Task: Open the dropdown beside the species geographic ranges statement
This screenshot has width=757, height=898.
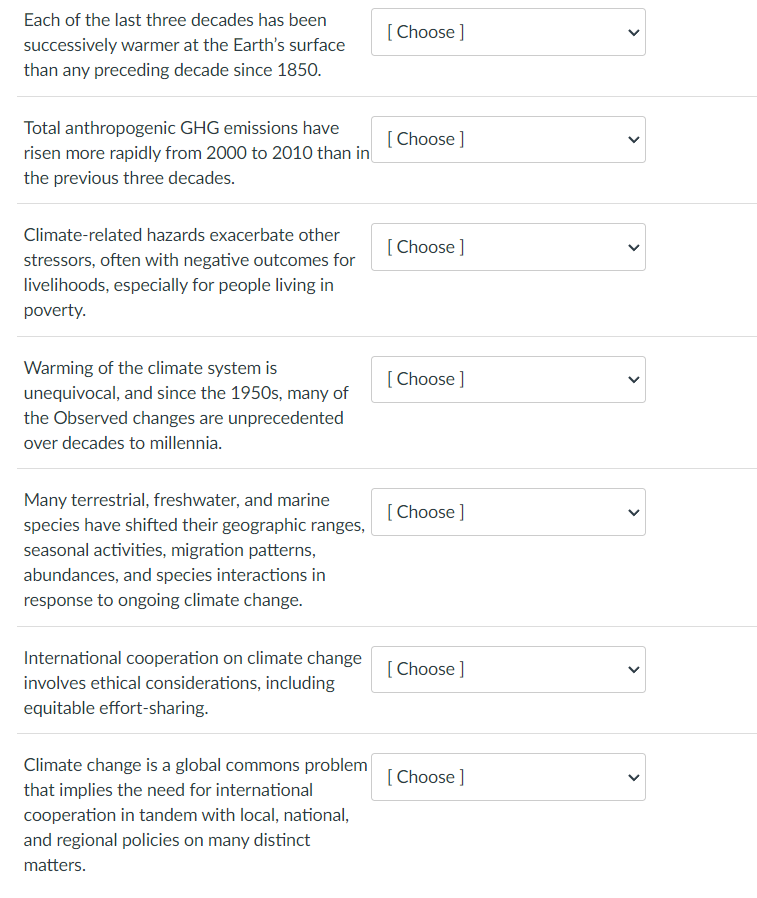Action: click(x=508, y=512)
